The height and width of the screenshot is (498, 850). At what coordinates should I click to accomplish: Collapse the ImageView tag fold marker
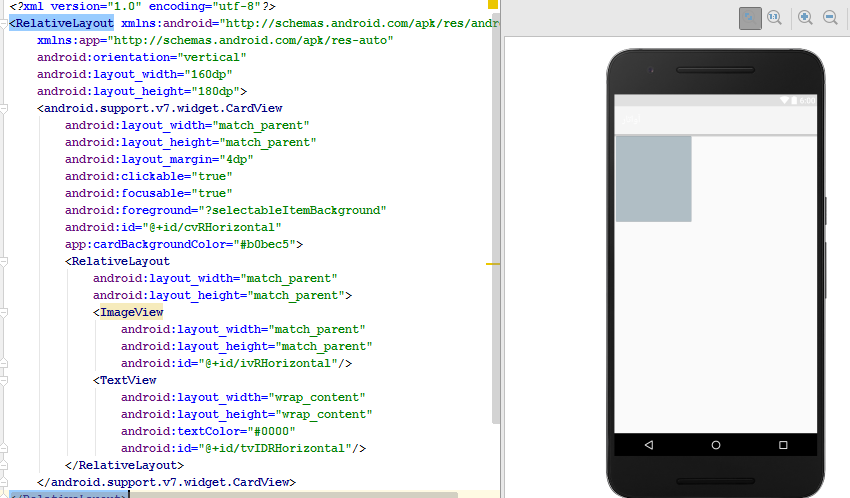3,312
